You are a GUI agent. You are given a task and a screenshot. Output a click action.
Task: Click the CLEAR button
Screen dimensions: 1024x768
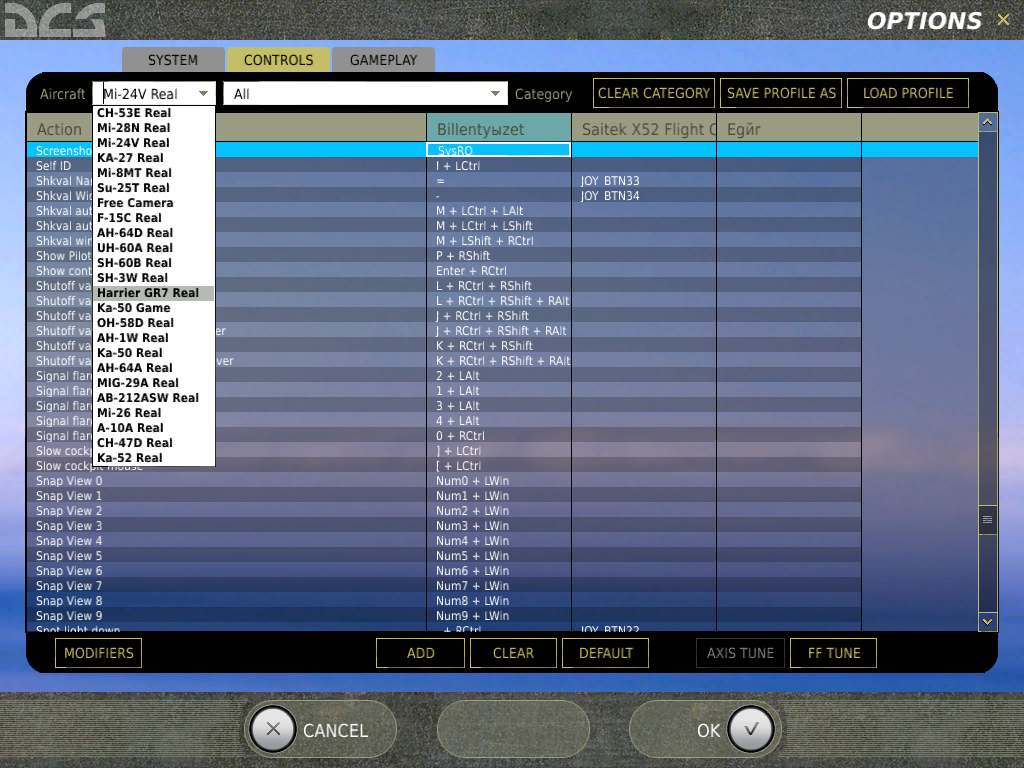pyautogui.click(x=513, y=652)
